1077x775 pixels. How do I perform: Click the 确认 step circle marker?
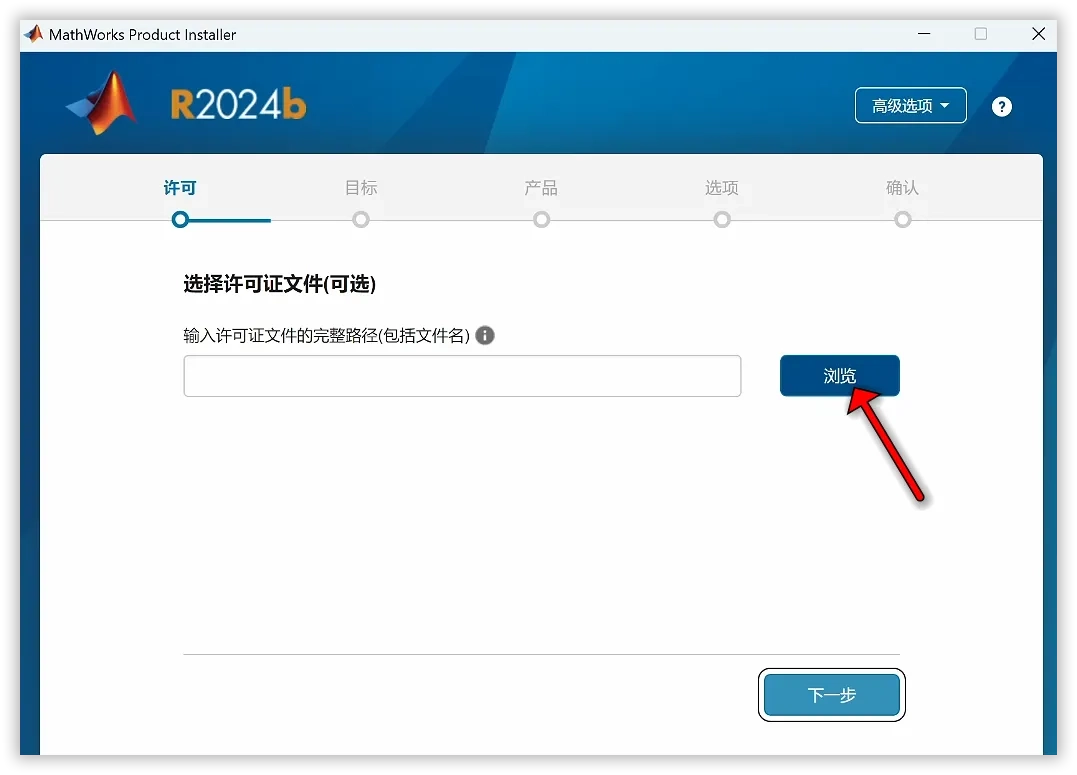pyautogui.click(x=903, y=220)
